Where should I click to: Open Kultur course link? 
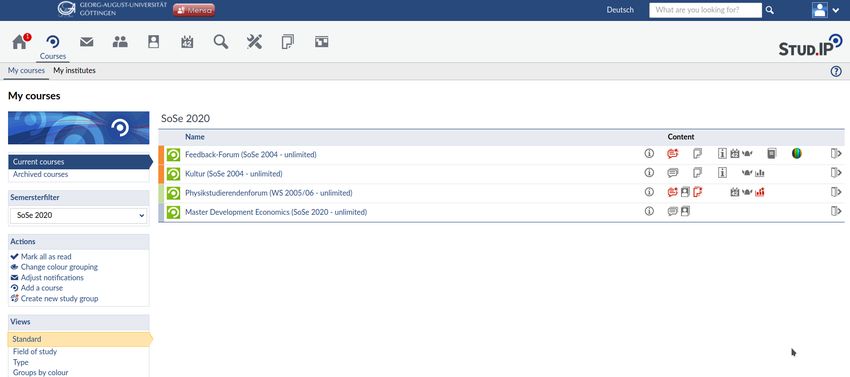[234, 174]
